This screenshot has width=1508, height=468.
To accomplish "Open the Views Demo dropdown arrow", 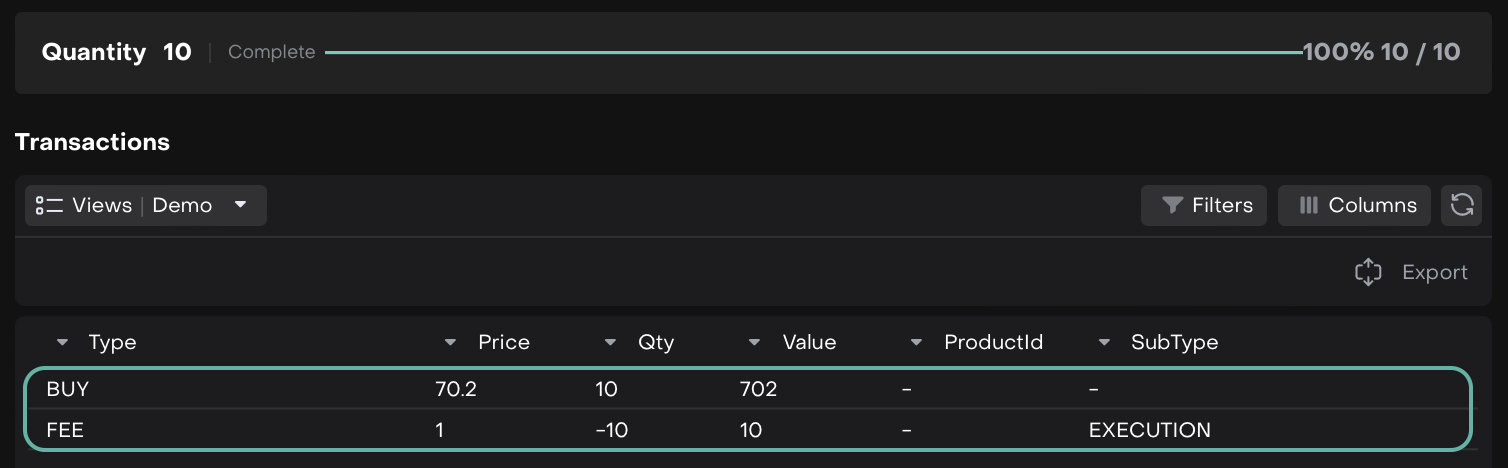I will [240, 205].
